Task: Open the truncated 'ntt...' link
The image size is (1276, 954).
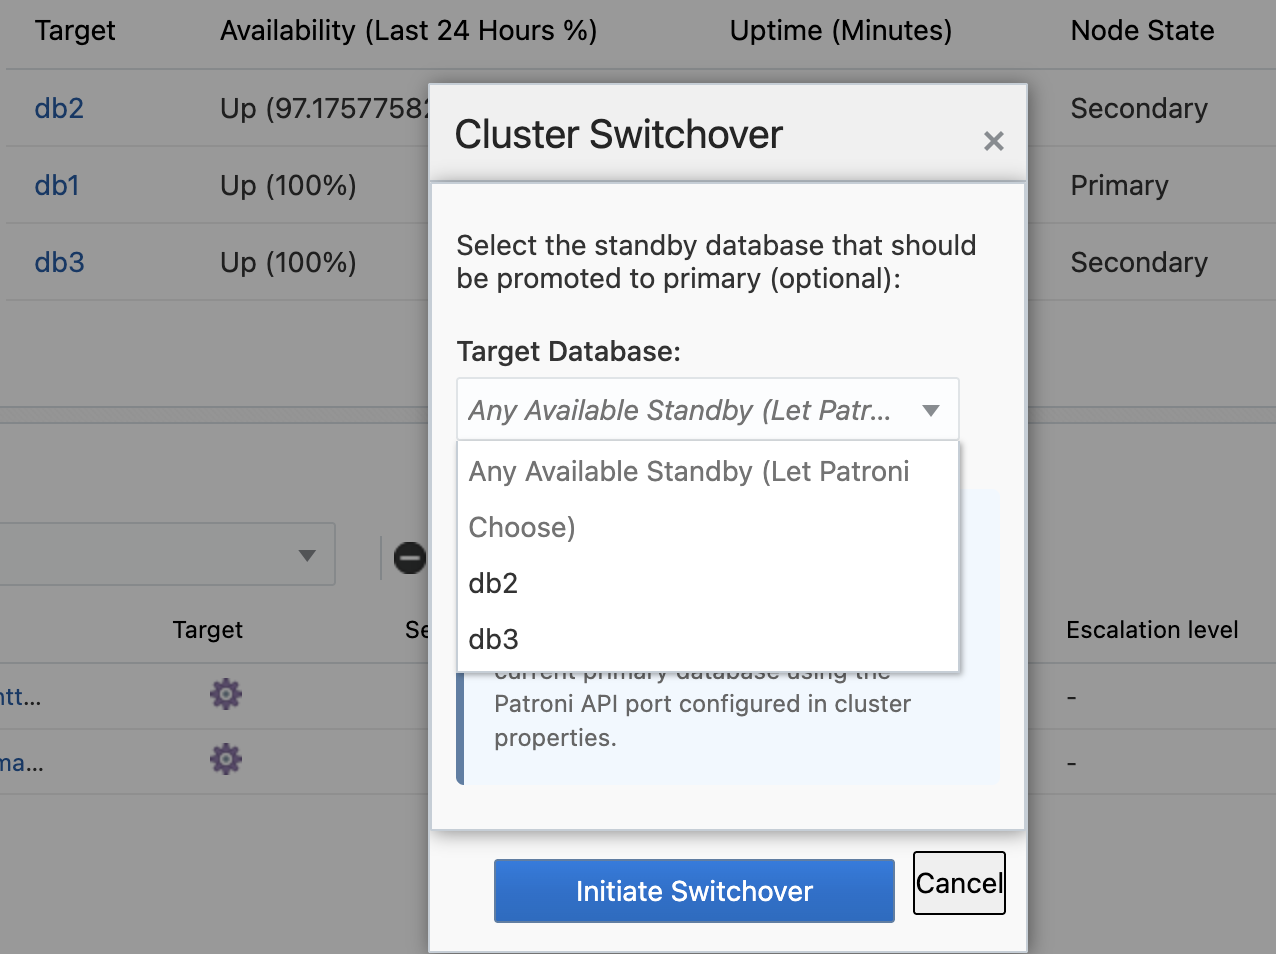Action: click(x=20, y=697)
